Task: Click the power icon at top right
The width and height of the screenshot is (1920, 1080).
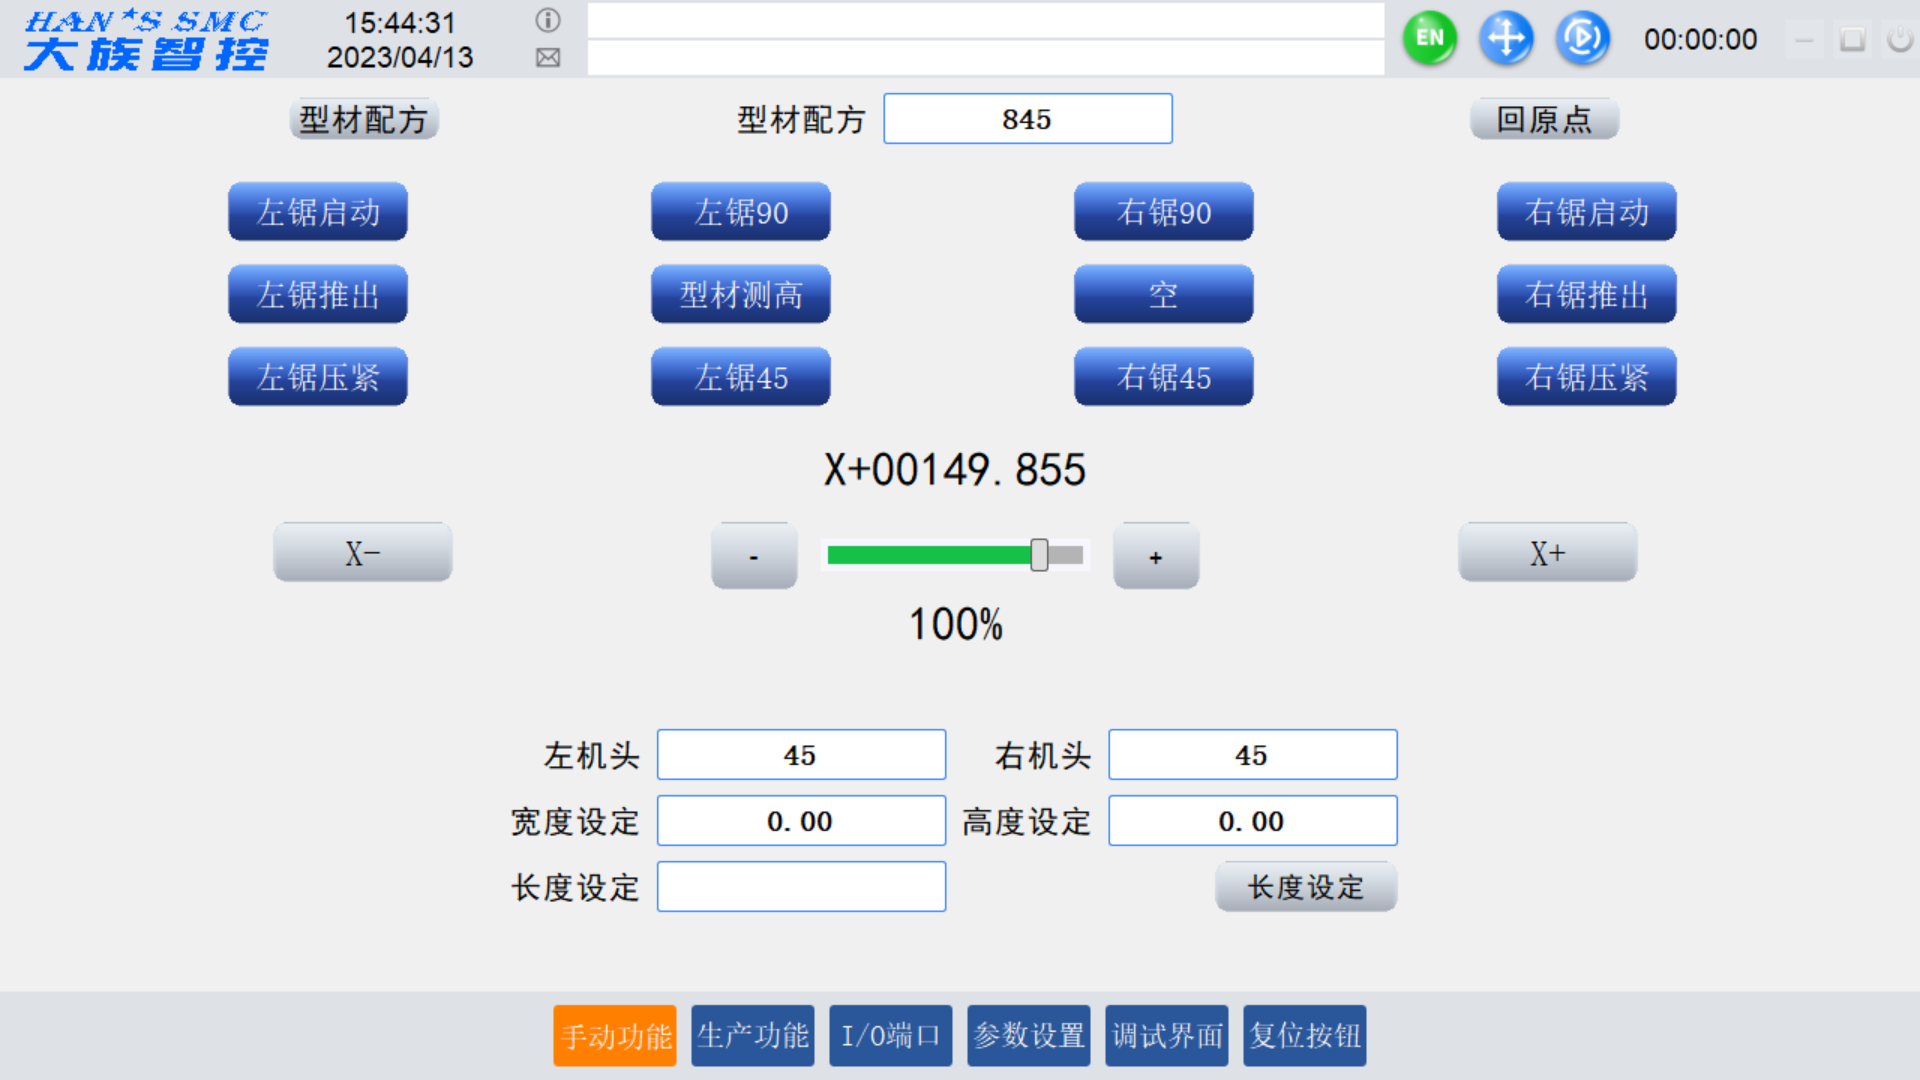Action: point(1899,39)
